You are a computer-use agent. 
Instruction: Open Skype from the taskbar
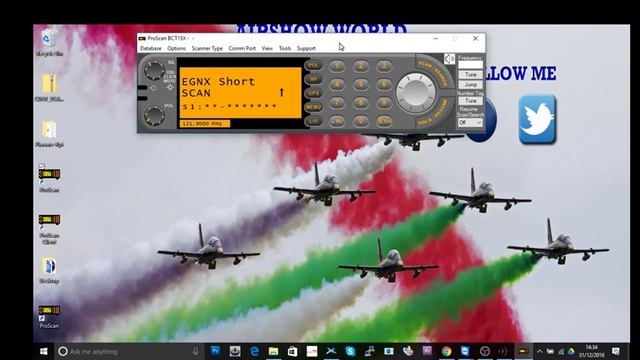point(350,351)
